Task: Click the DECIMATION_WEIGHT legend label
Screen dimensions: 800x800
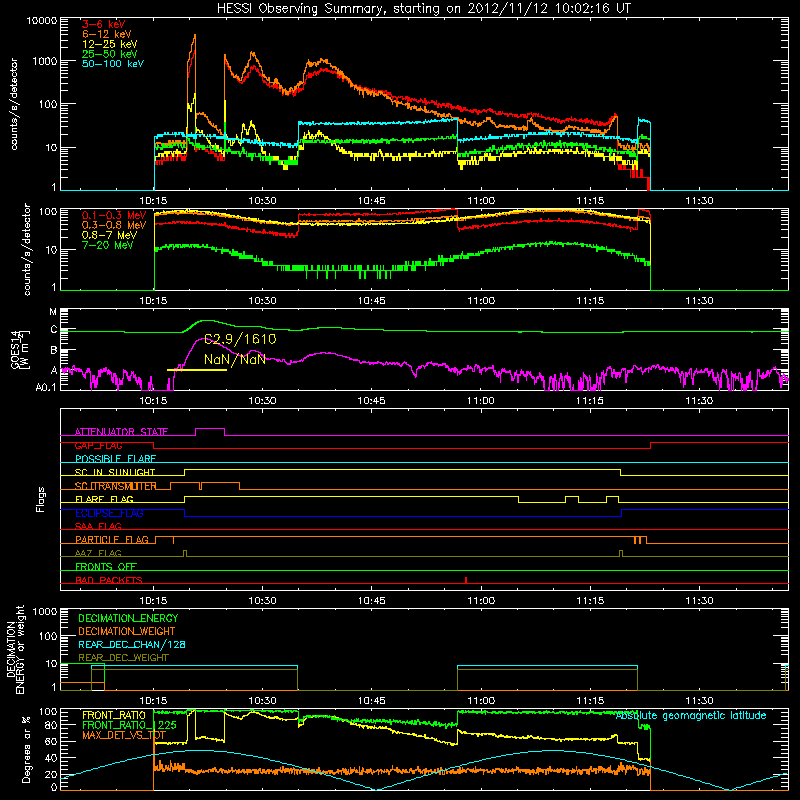Action: tap(127, 632)
